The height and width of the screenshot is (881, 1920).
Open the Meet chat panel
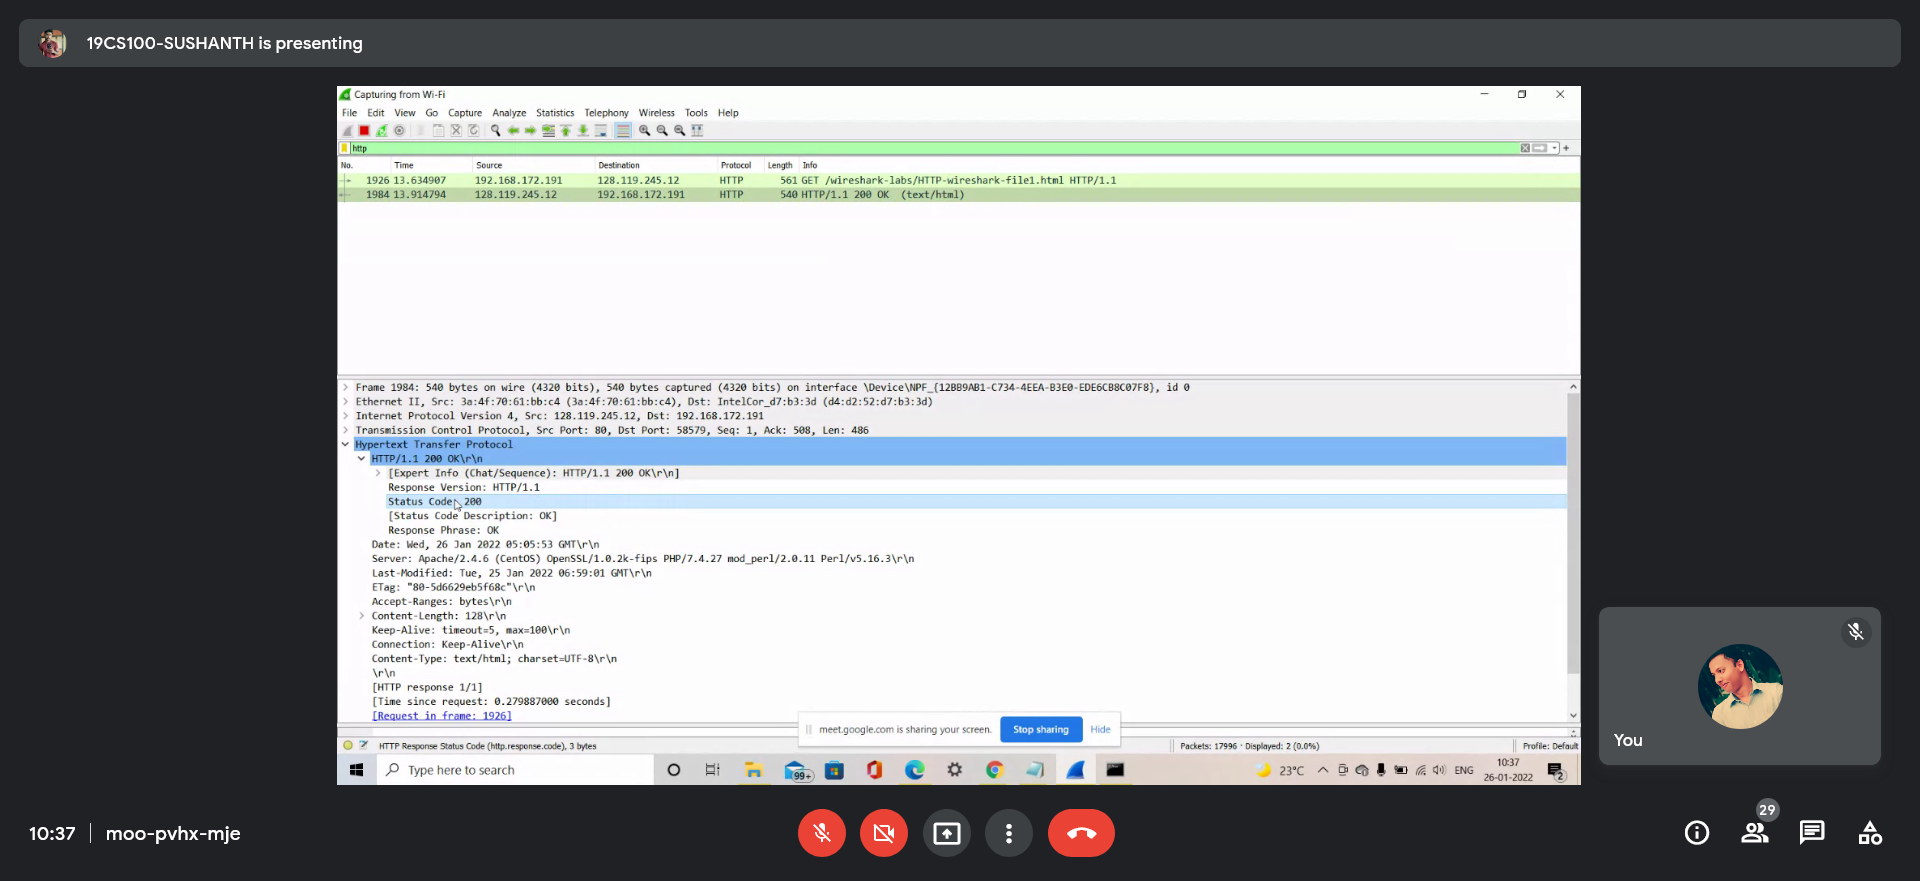point(1811,833)
